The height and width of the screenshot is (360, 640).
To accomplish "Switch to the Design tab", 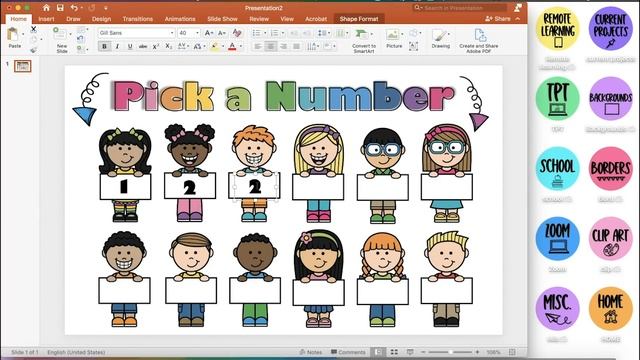I will coord(101,19).
